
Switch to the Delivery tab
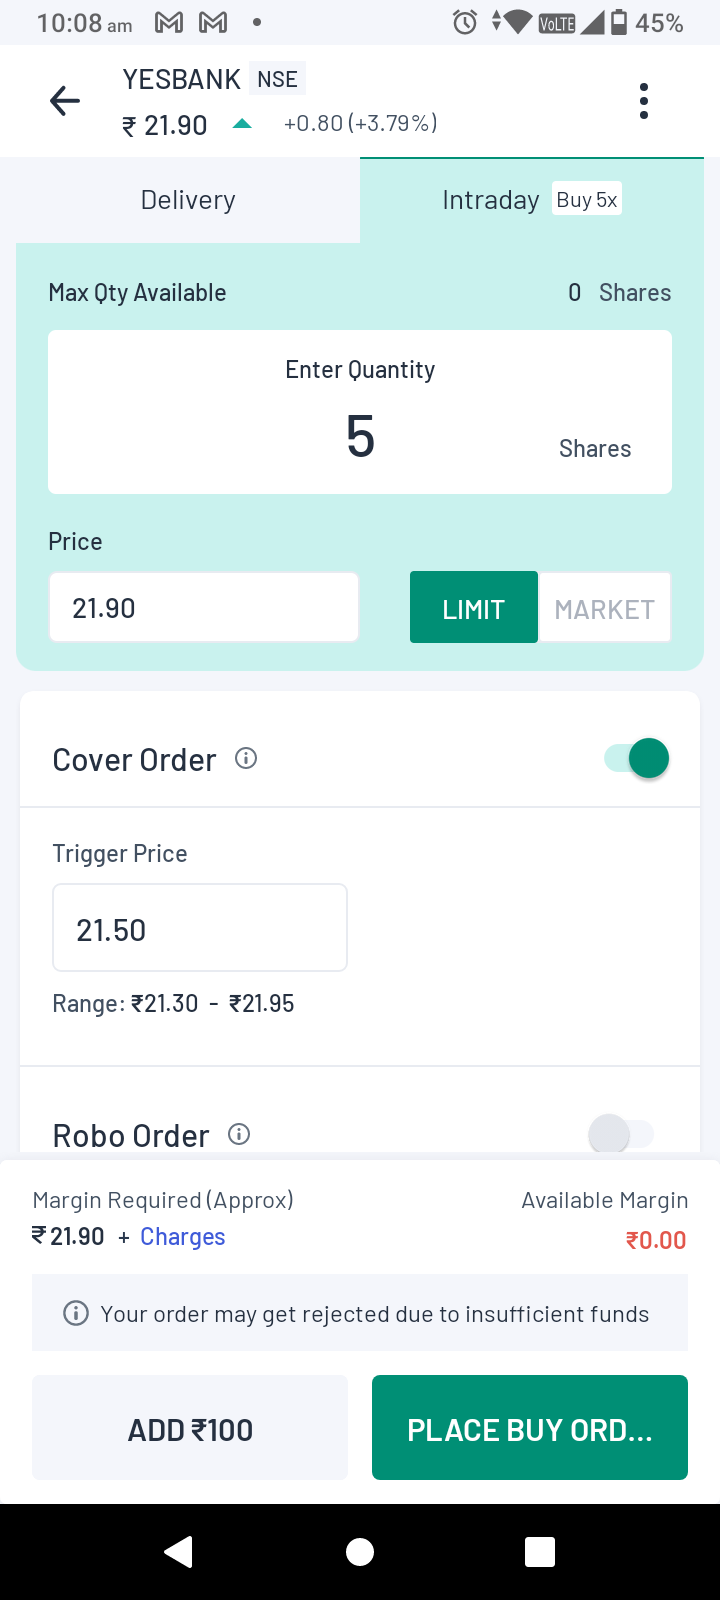188,200
